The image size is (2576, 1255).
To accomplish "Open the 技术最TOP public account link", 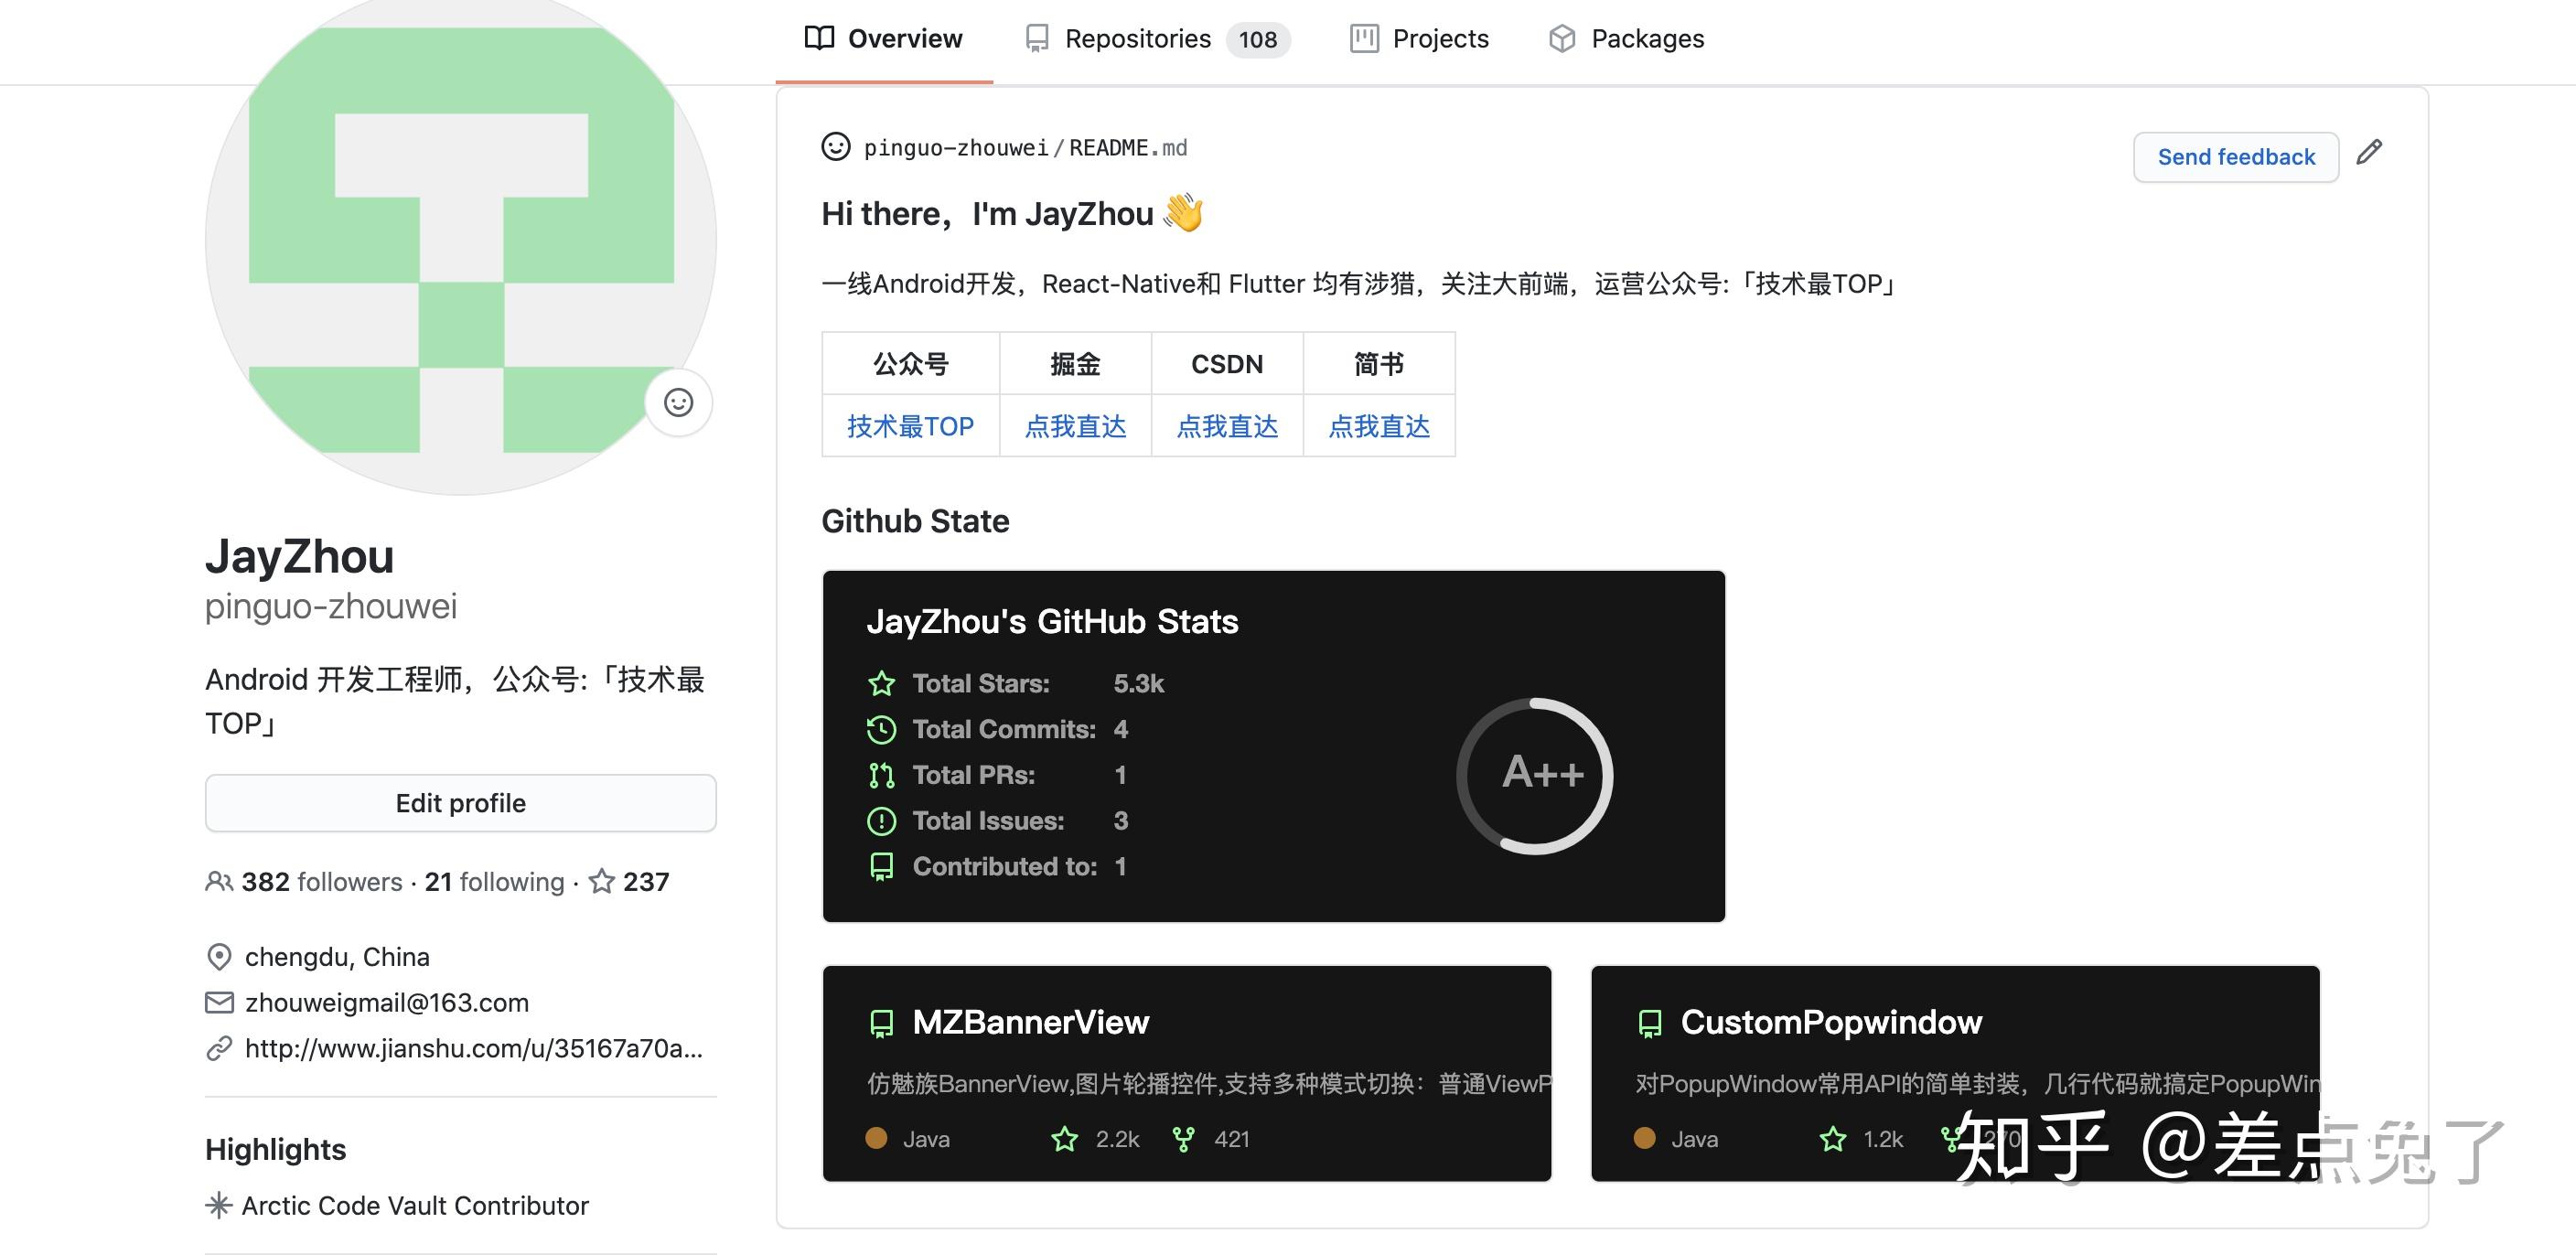I will pos(909,425).
